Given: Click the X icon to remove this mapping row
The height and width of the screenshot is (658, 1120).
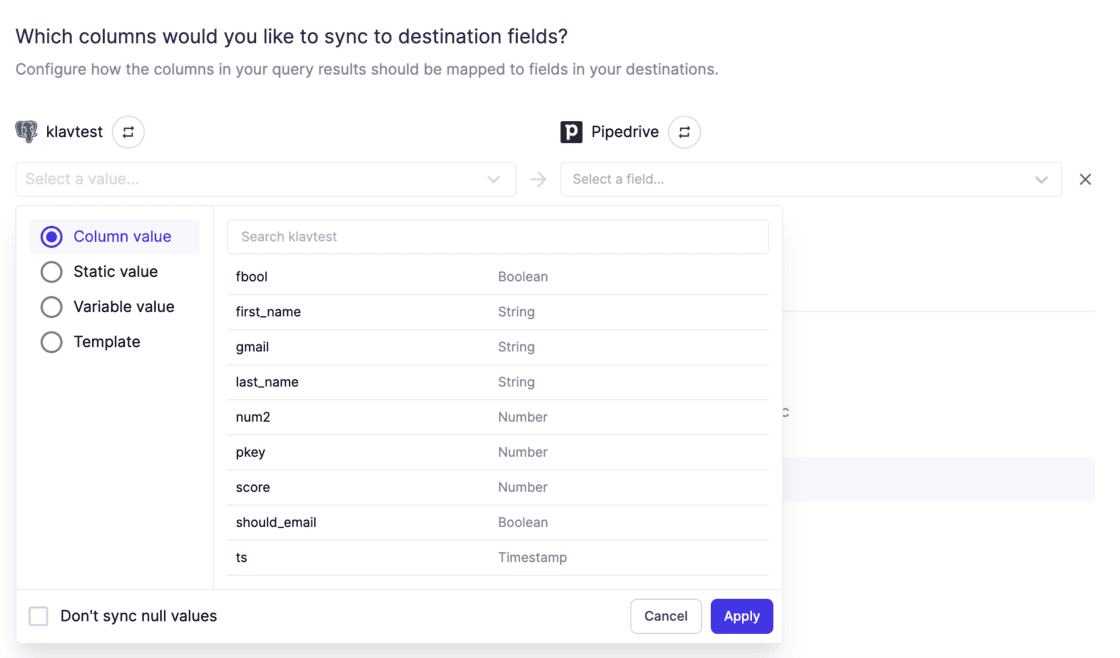Looking at the screenshot, I should click(1085, 179).
